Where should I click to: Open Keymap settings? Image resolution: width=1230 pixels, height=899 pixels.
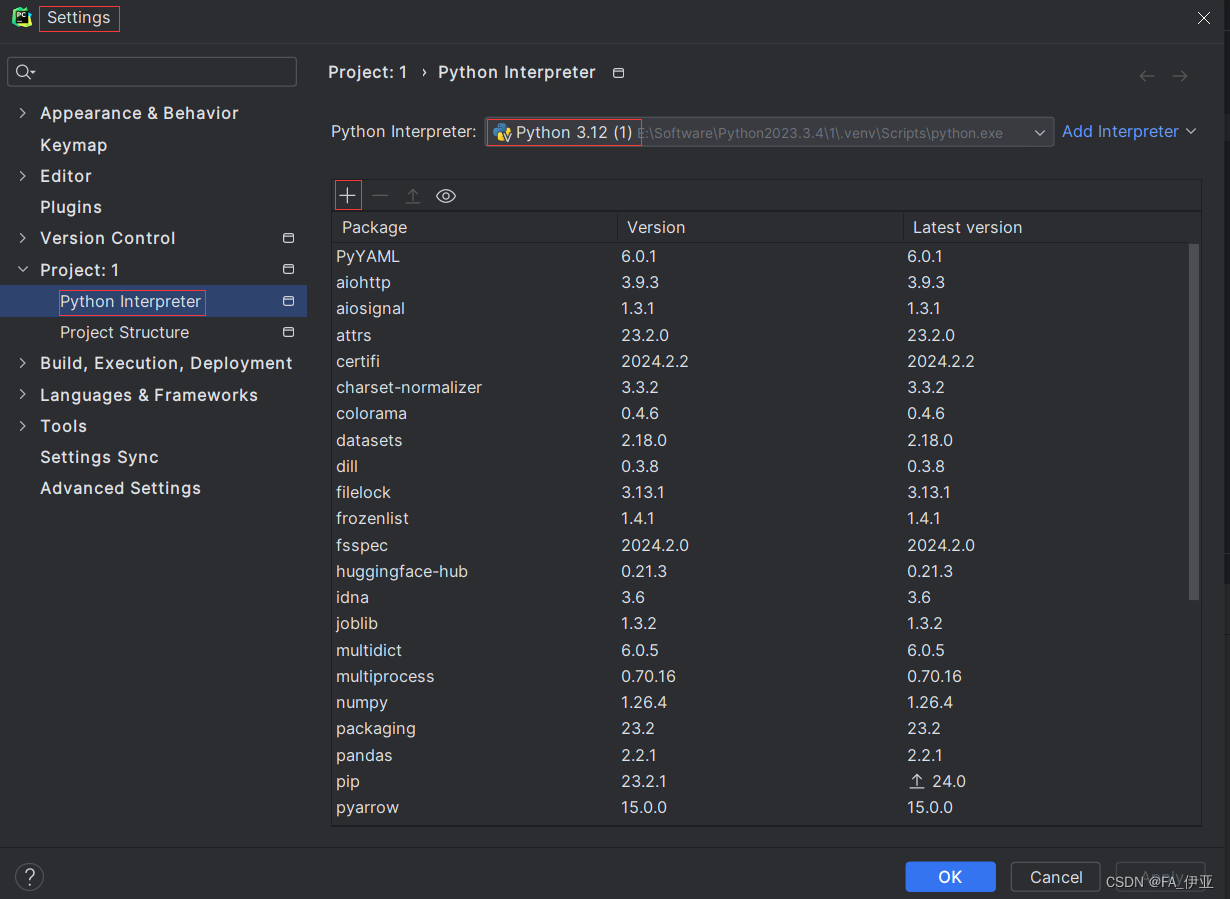(x=73, y=145)
